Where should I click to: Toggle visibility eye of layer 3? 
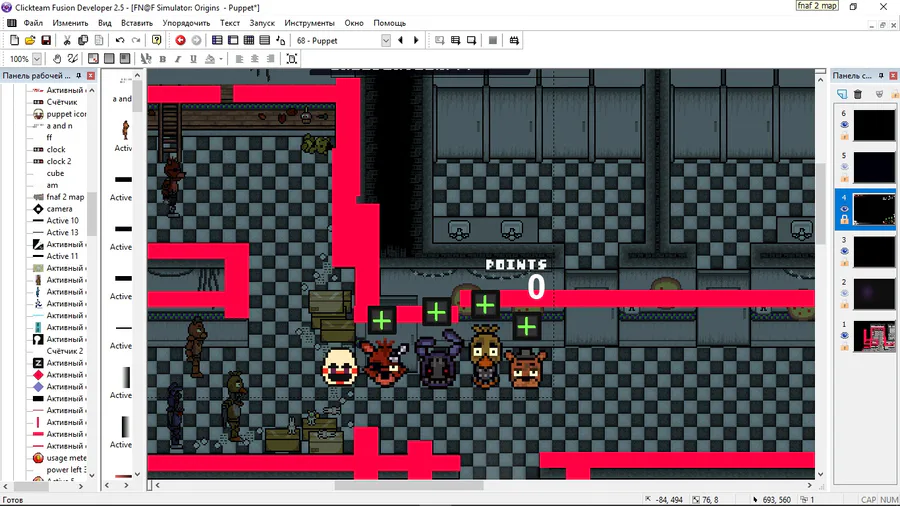844,251
